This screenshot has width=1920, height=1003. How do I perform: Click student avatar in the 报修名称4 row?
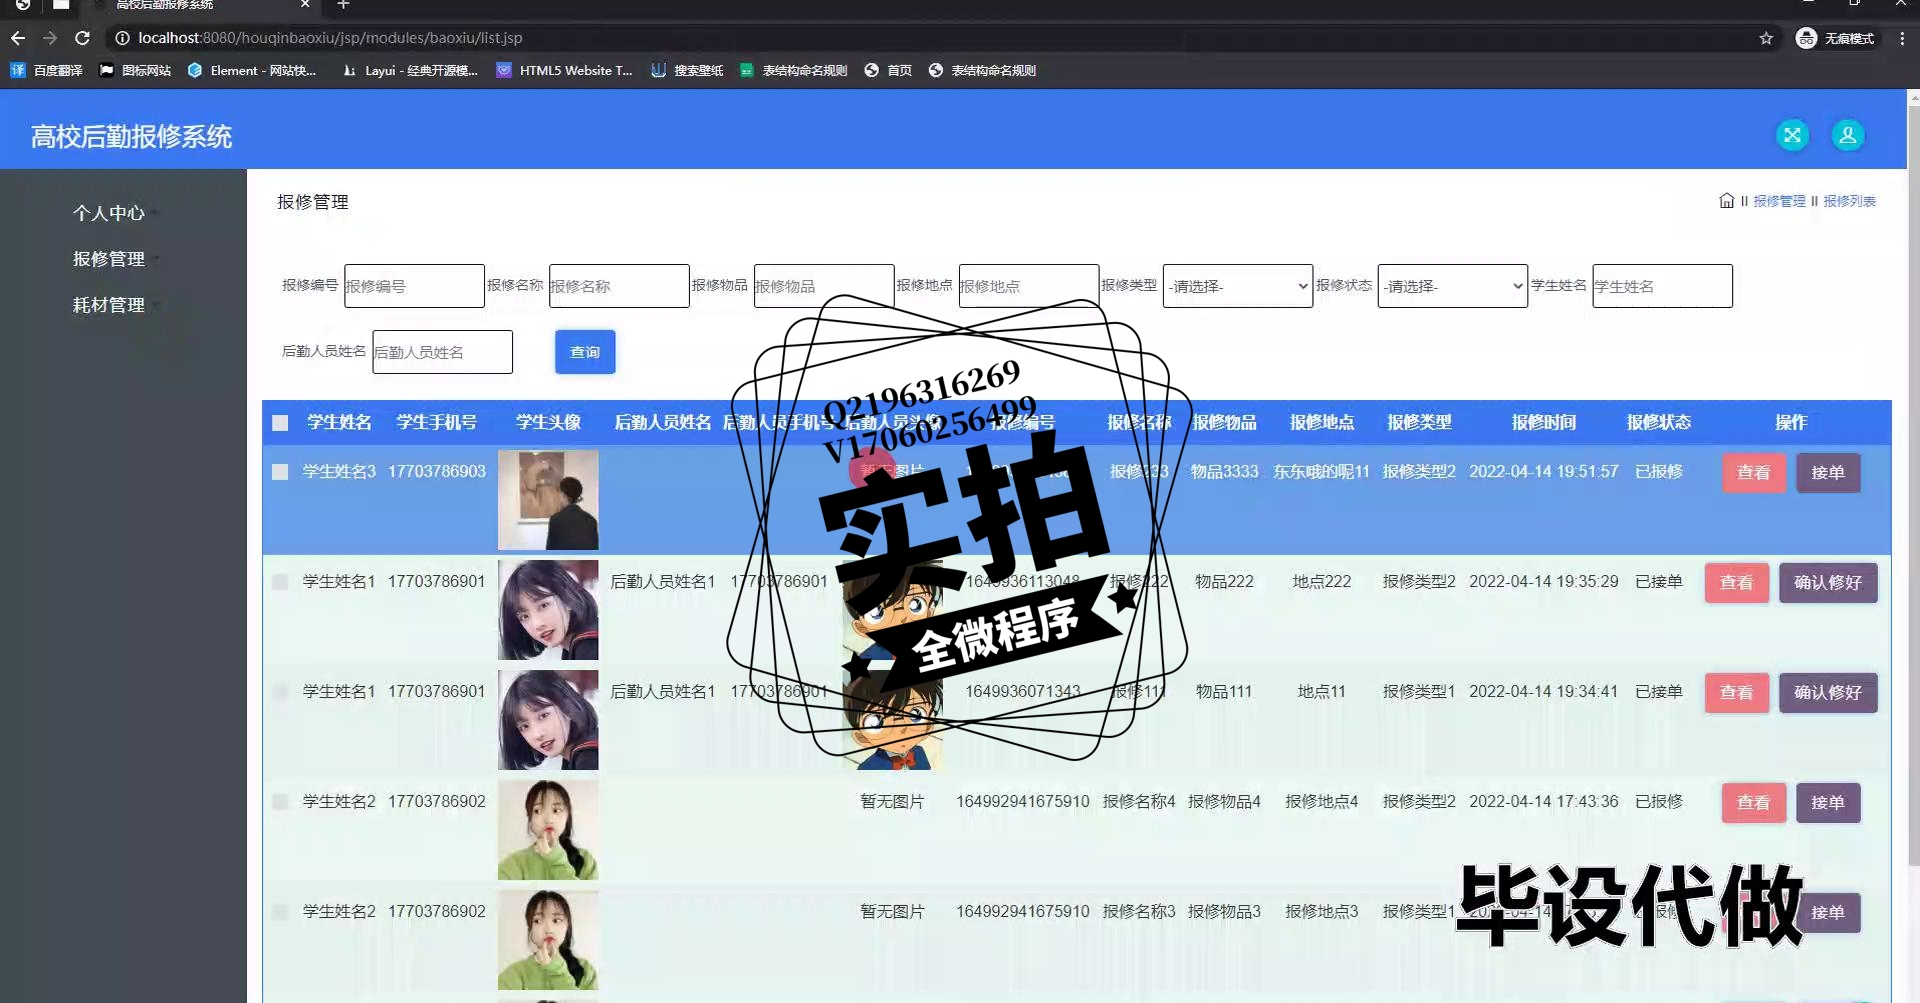click(548, 830)
